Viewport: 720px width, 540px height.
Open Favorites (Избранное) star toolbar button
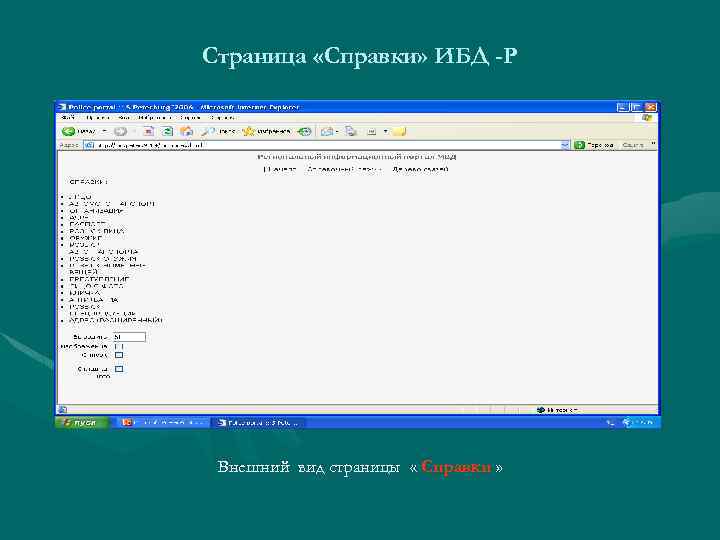266,131
